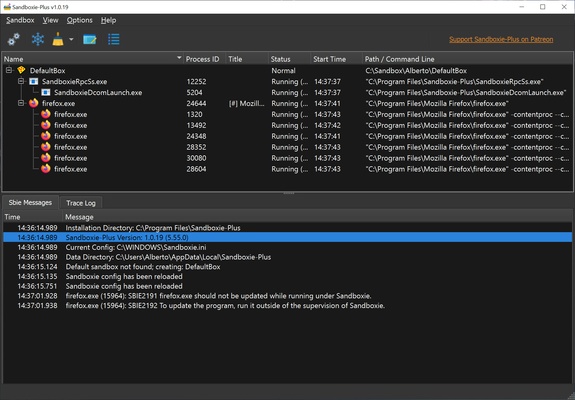Click start time 14:37:42 cell
The image size is (575, 400).
coord(327,125)
